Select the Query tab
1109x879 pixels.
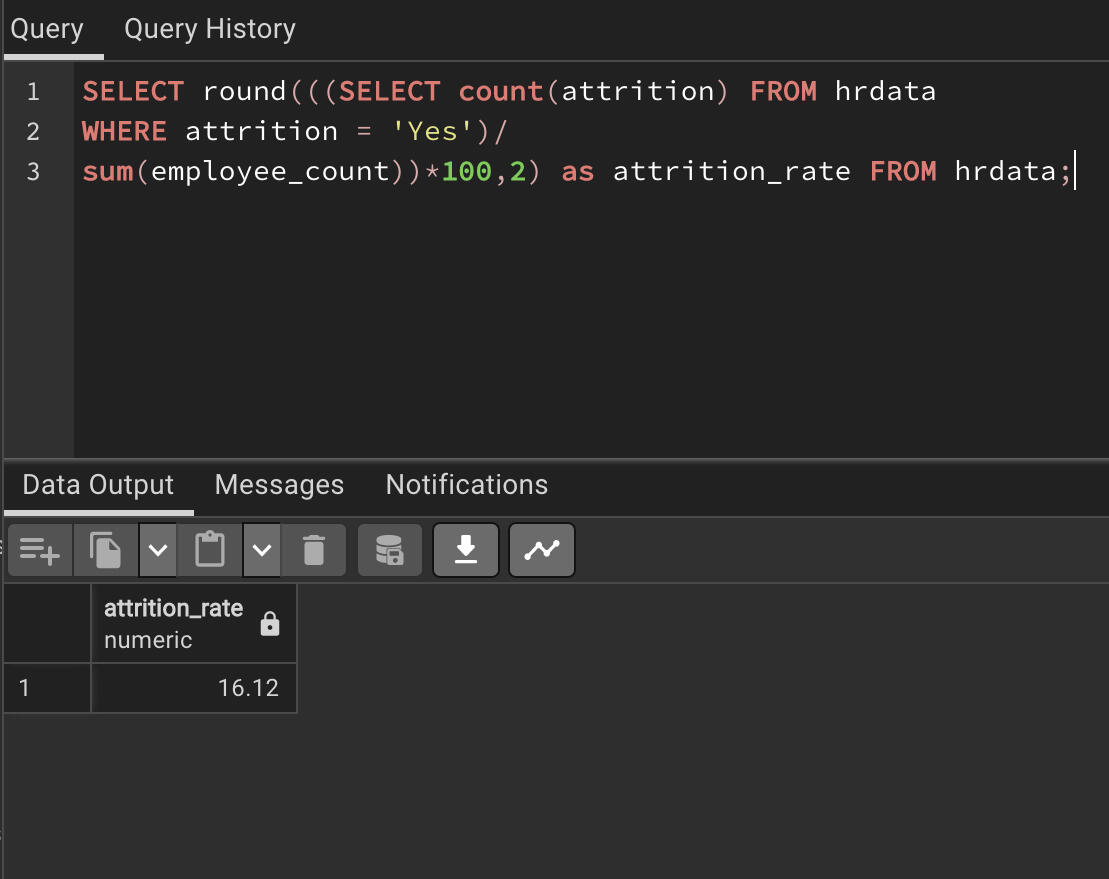click(x=47, y=29)
